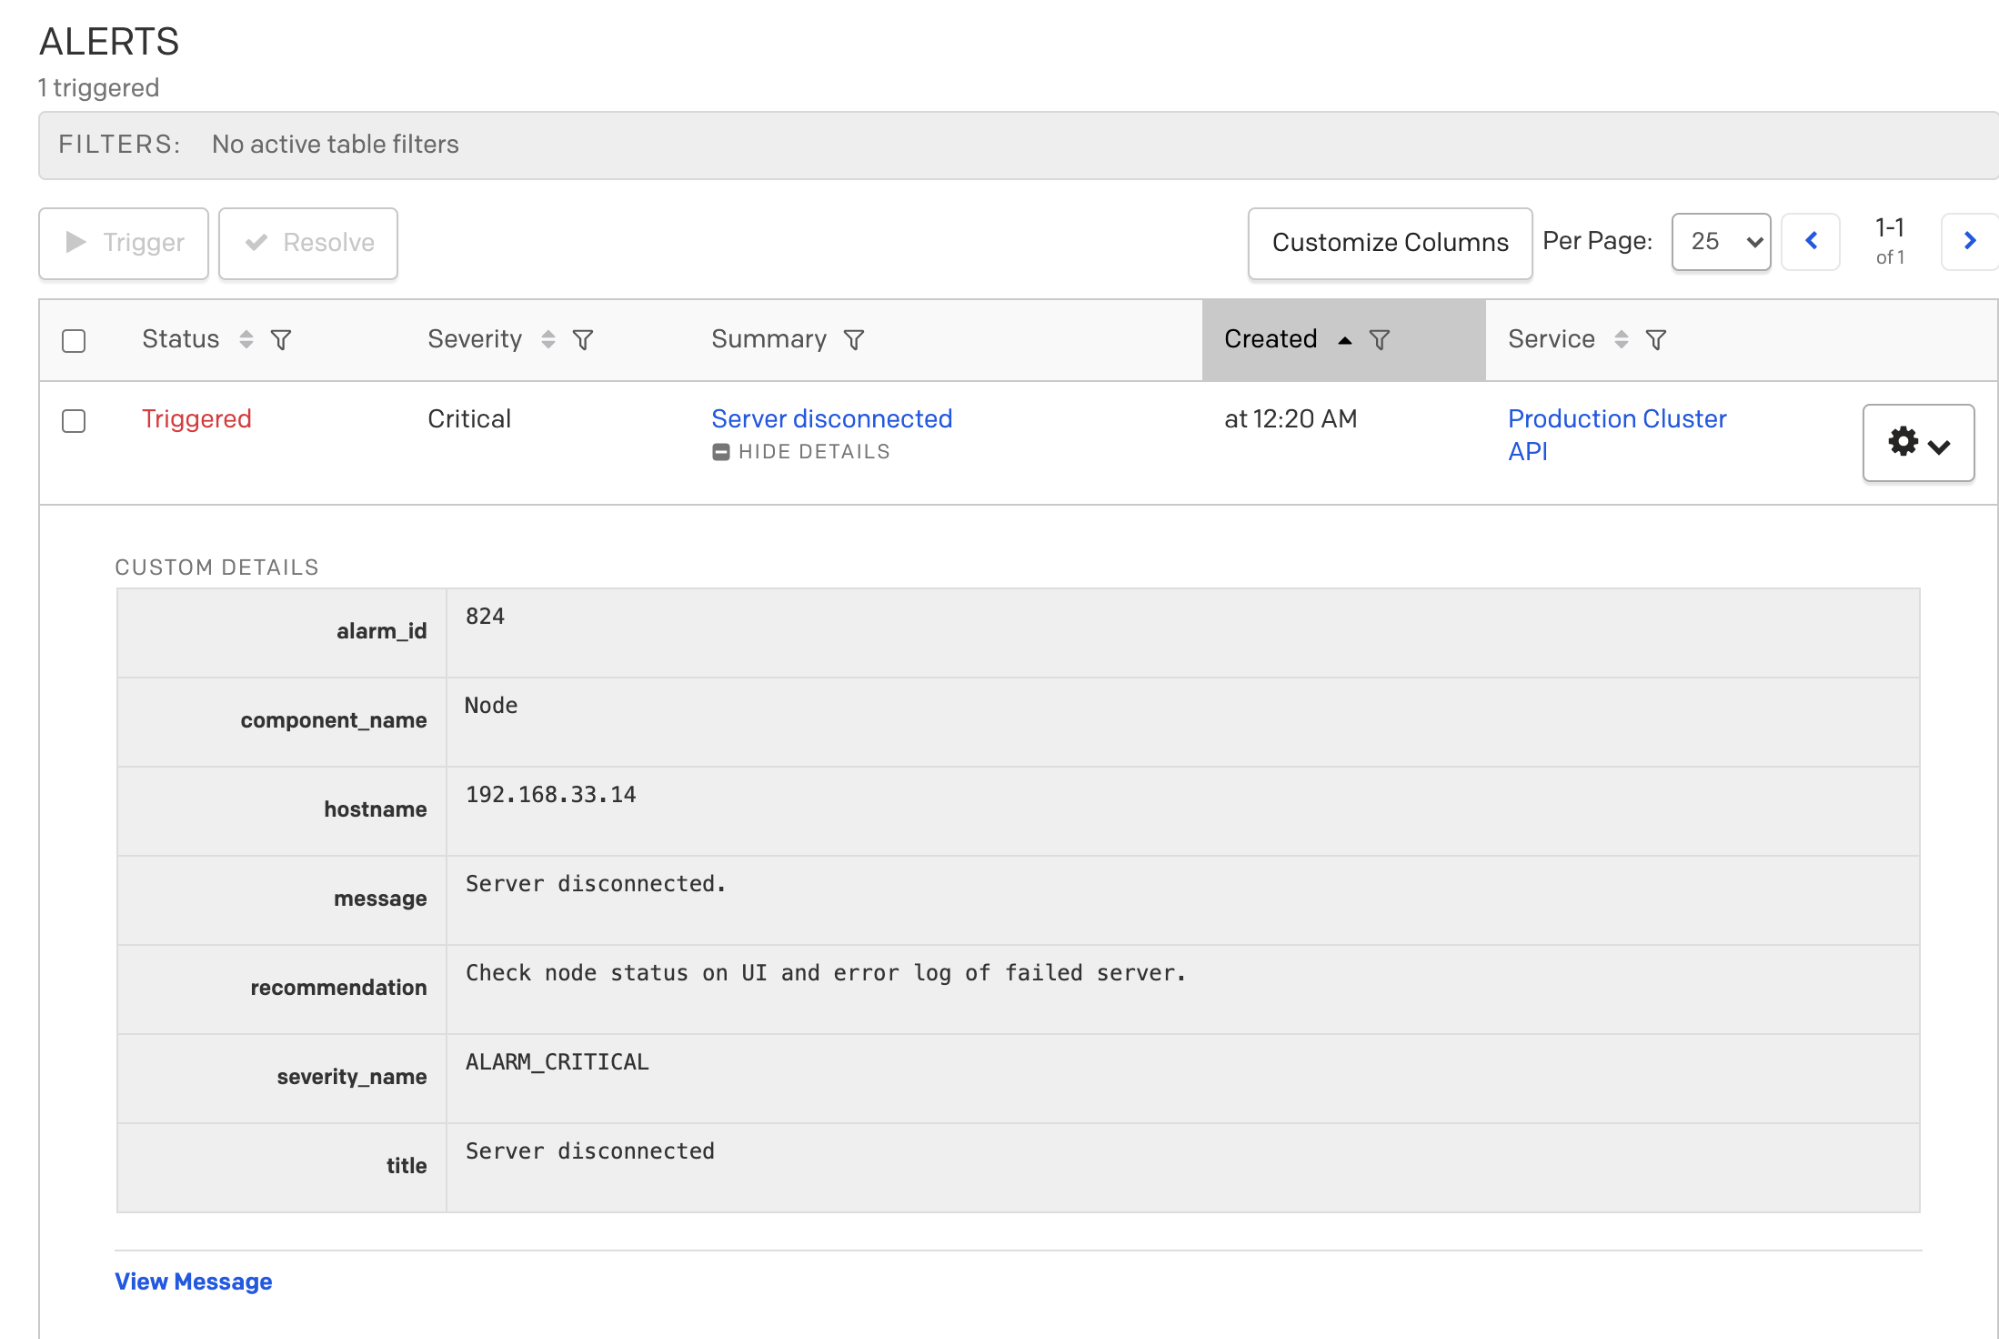Screen dimensions: 1999x1339
Task: Open the Severity column filter icon
Action: point(584,340)
